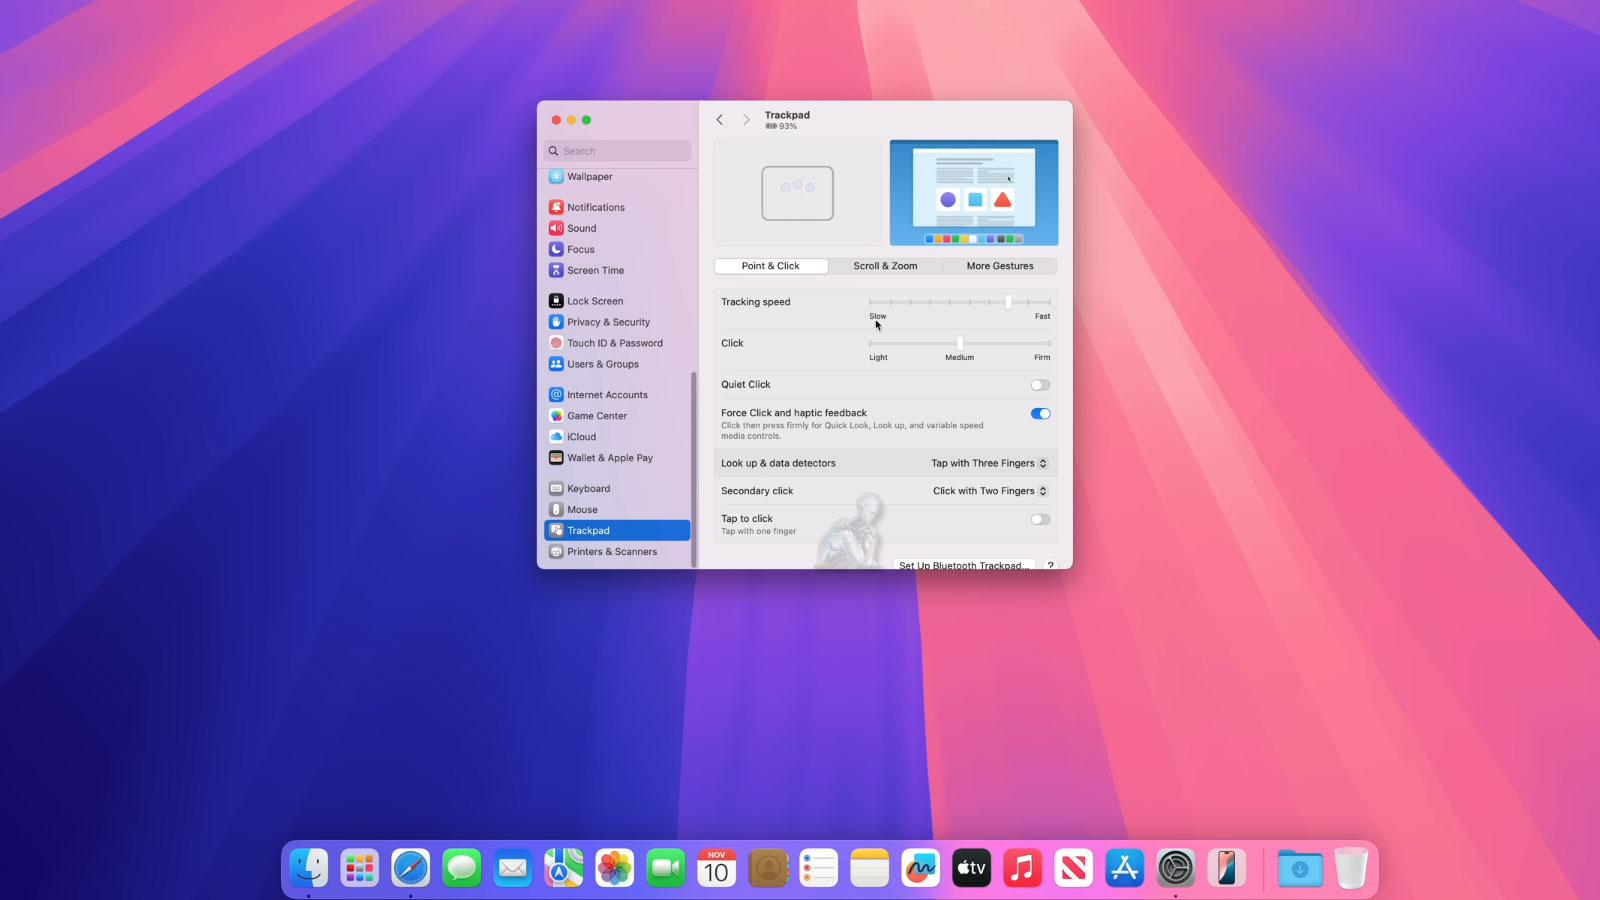Open Wallpaper settings in sidebar
The height and width of the screenshot is (900, 1600).
coord(617,177)
